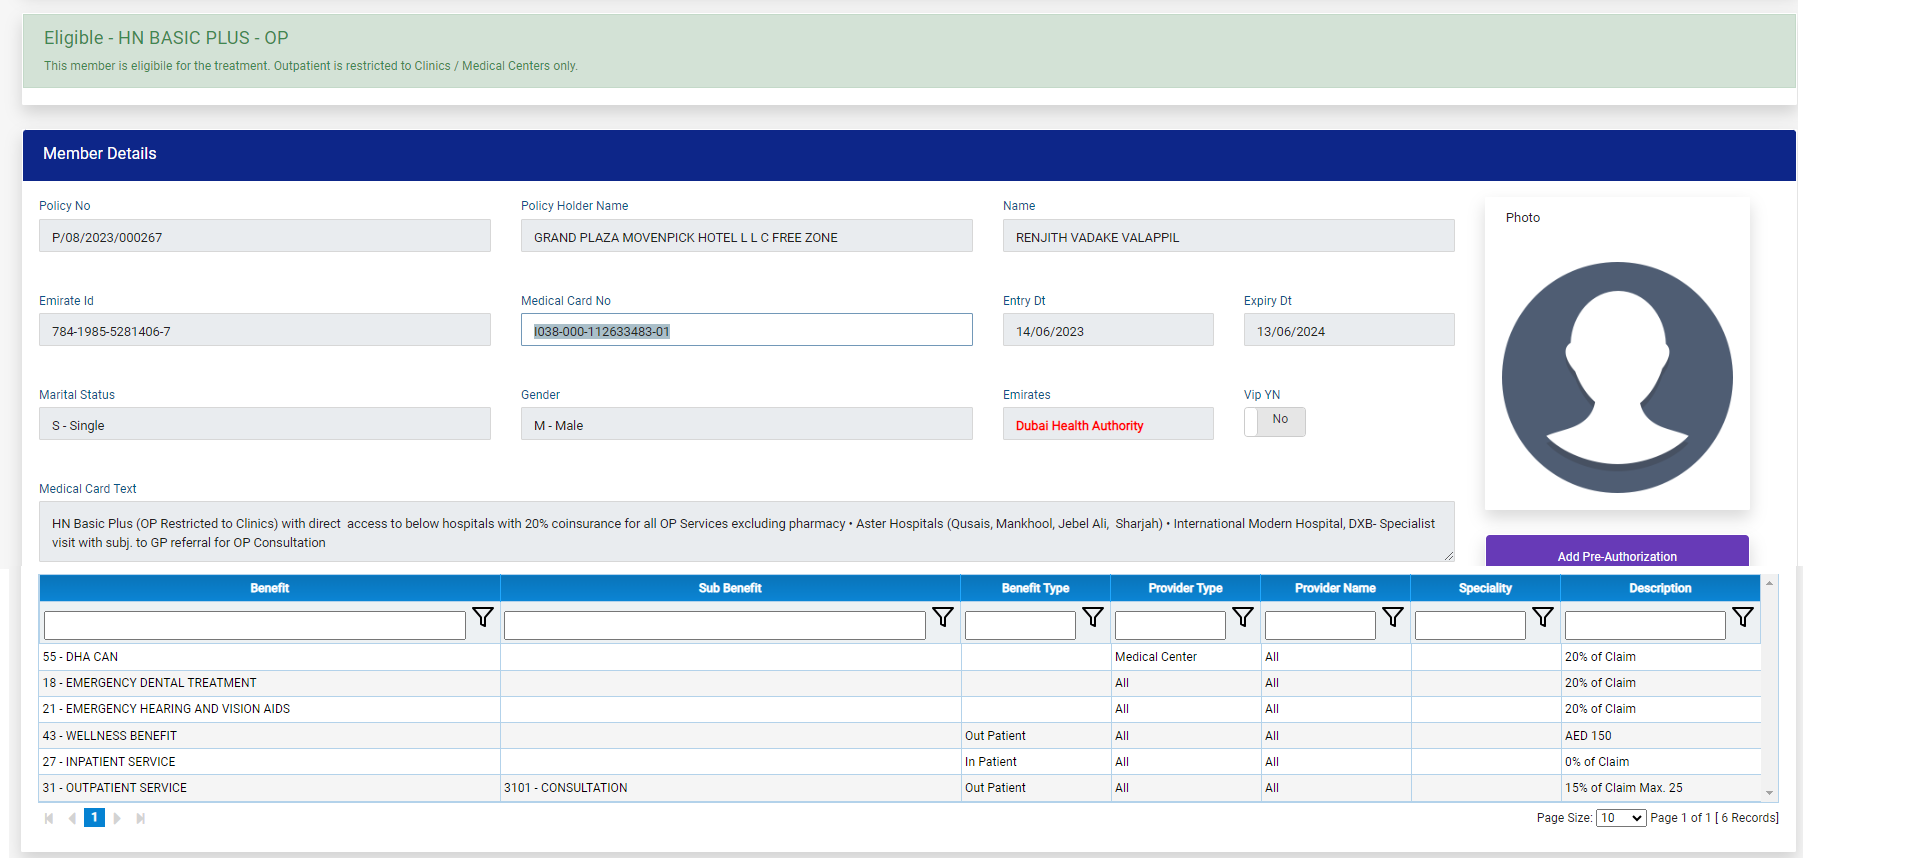Image resolution: width=1909 pixels, height=858 pixels.
Task: Click the Medical Card No field
Action: click(x=746, y=331)
